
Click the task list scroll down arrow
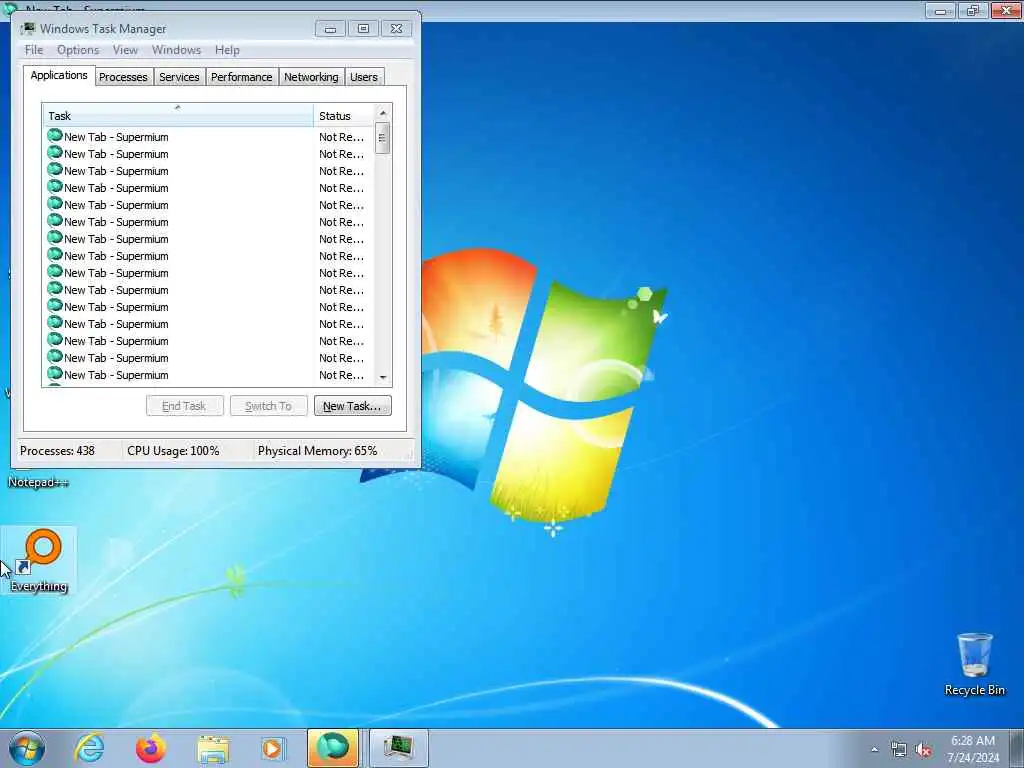tap(383, 377)
